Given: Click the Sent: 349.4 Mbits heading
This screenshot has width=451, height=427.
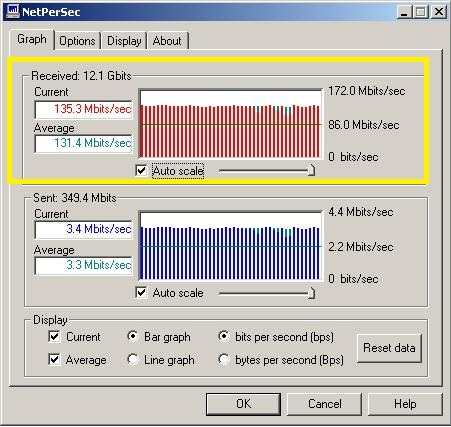Looking at the screenshot, I should 75,198.
